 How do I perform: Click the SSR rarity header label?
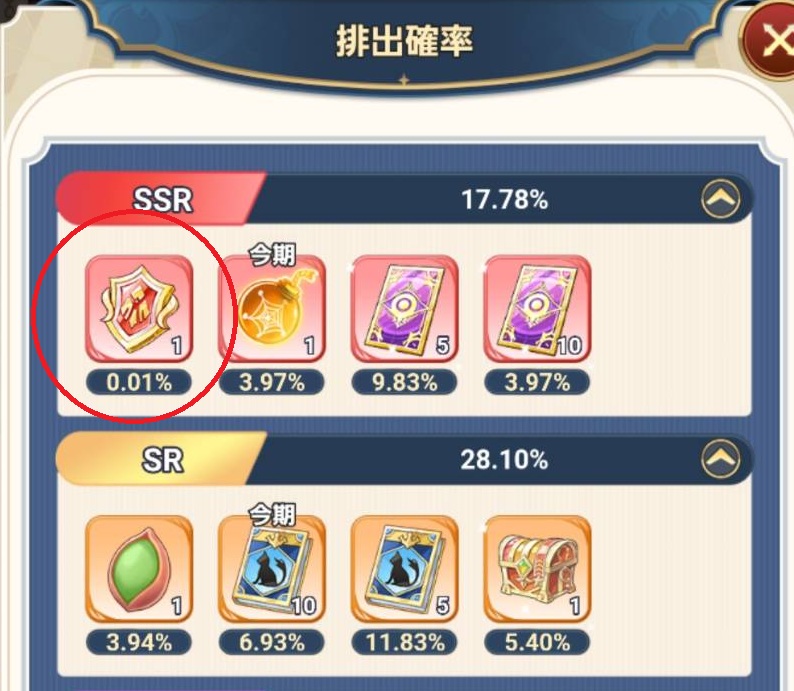(162, 199)
